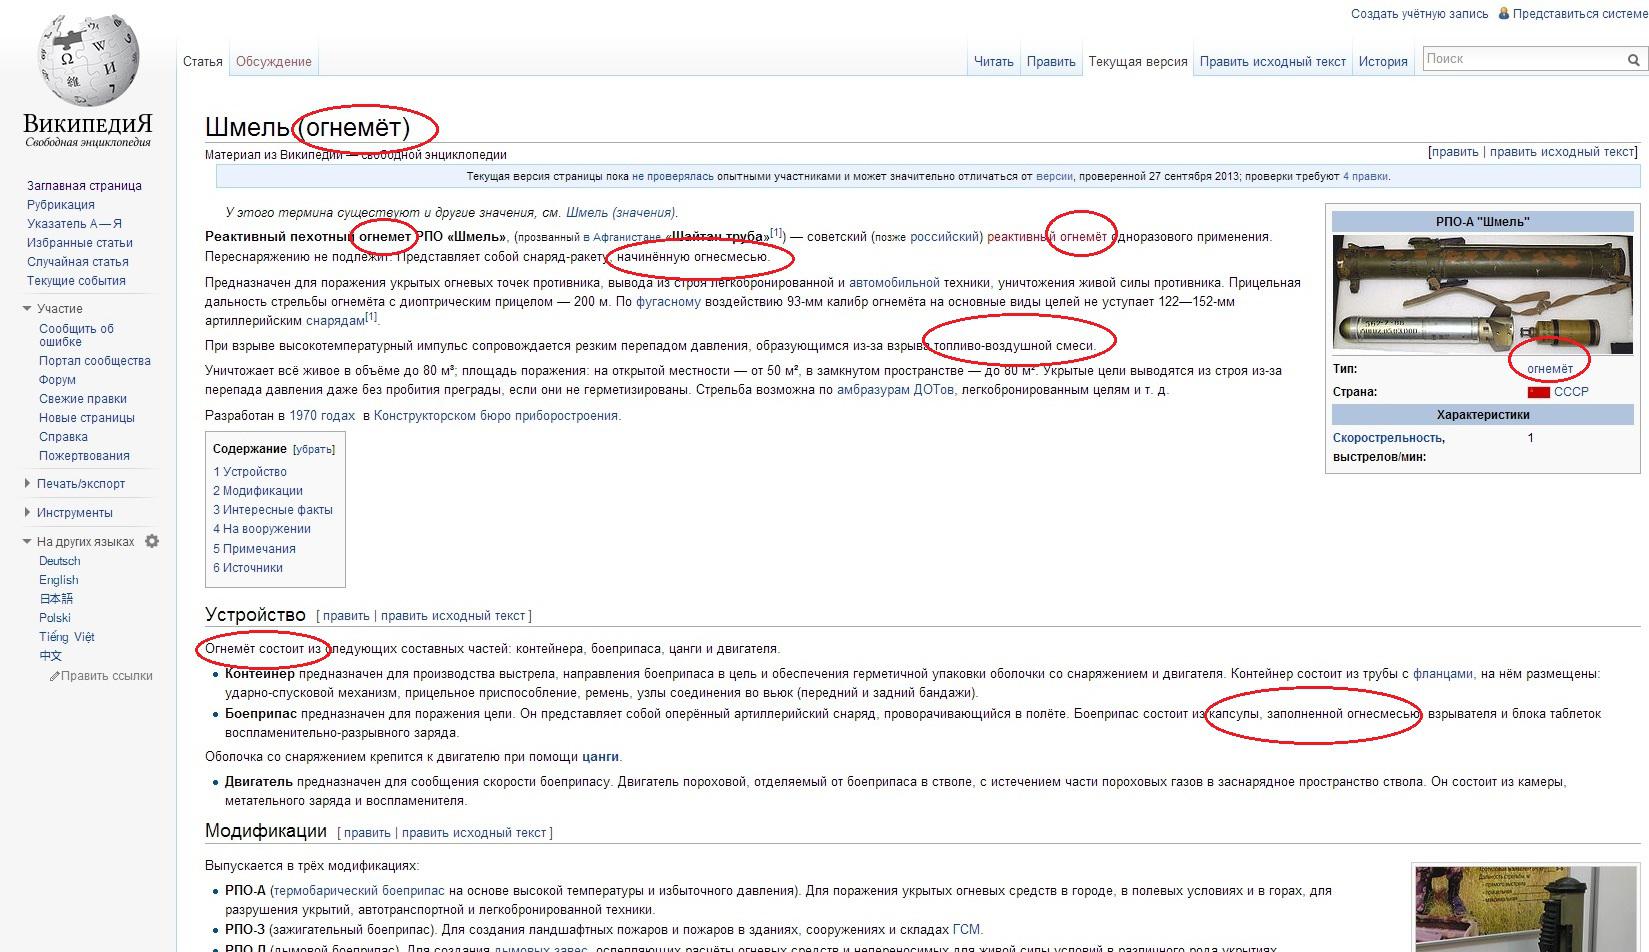
Task: Switch to the 中文 language version
Action: click(x=50, y=656)
